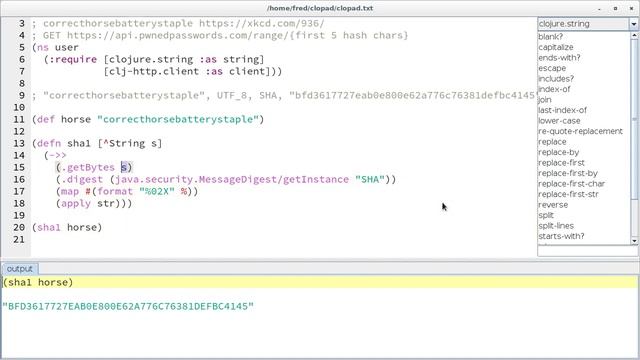
Task: Select 'starts-with?' in the function list
Action: (x=561, y=236)
